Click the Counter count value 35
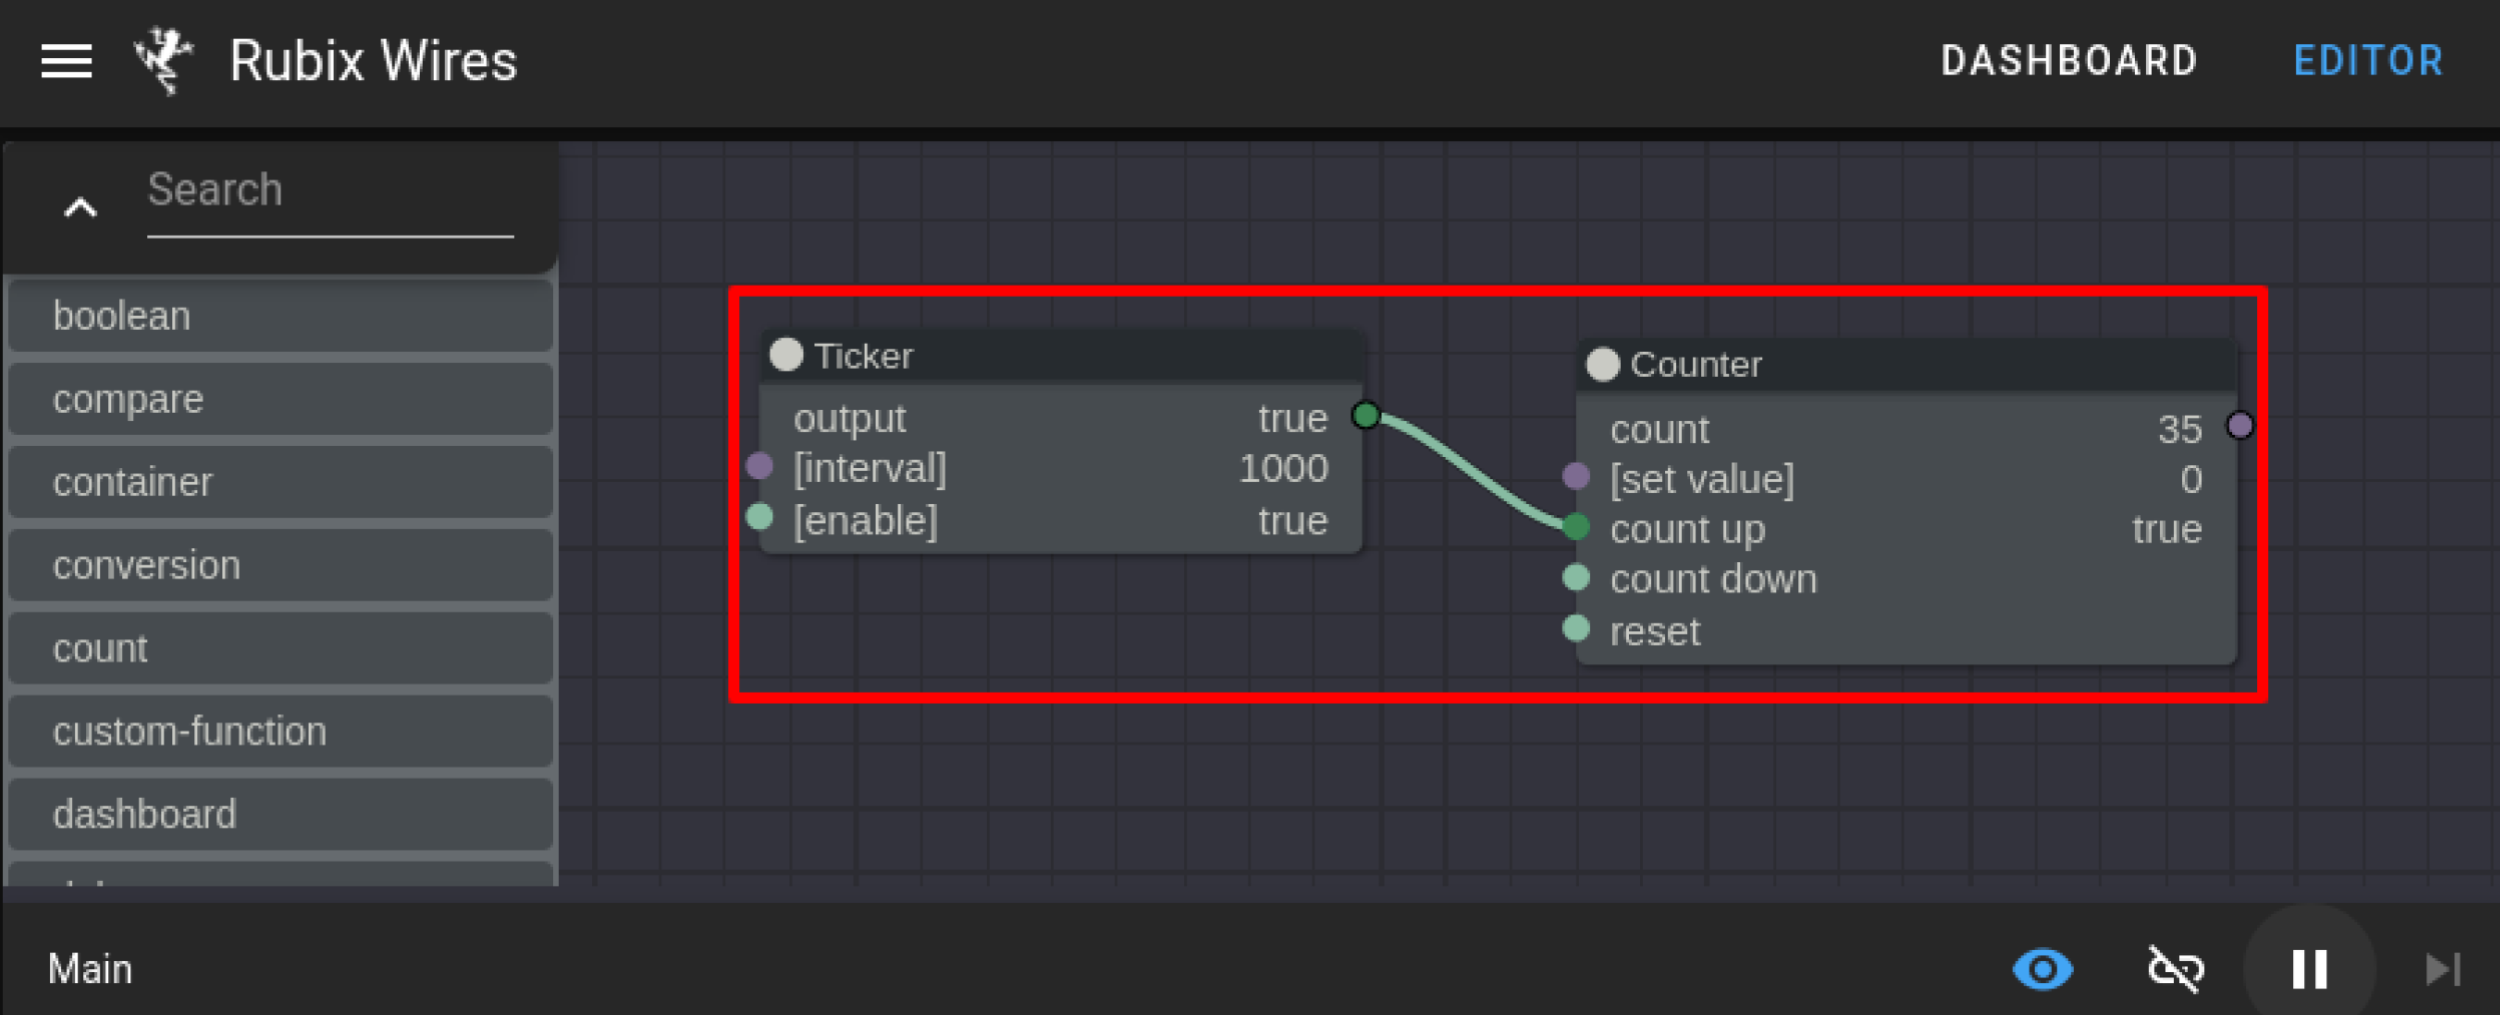This screenshot has height=1015, width=2500. 2180,430
